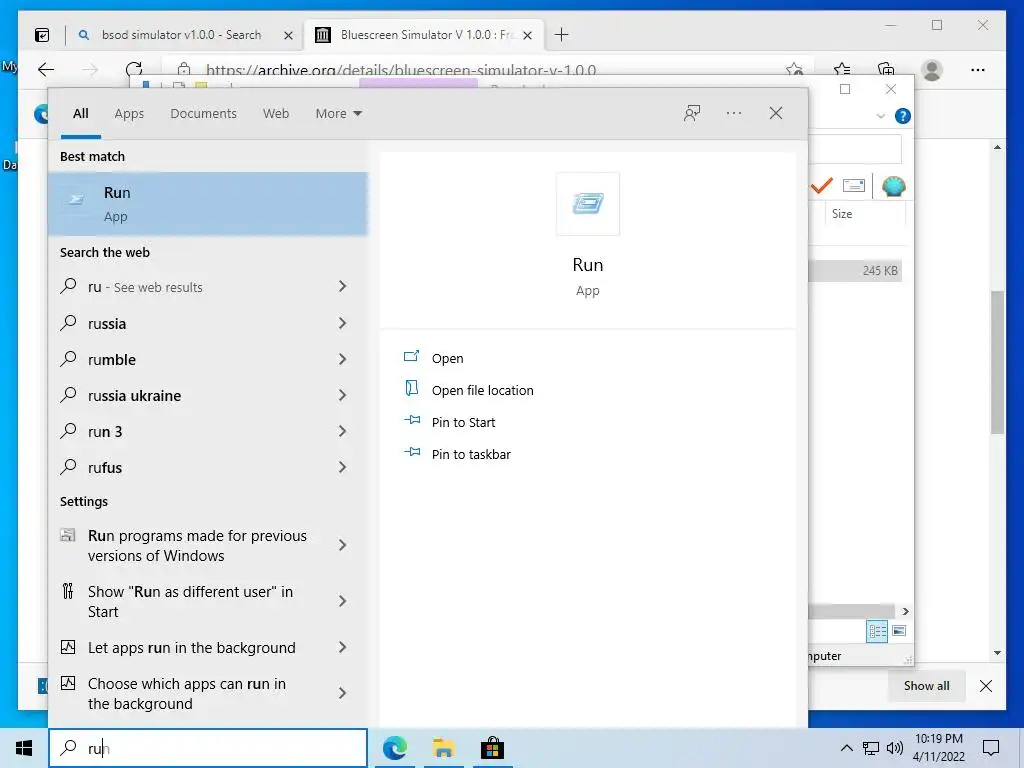This screenshot has height=768, width=1024.
Task: Expand the 'rufus' suggestion arrow
Action: 342,466
